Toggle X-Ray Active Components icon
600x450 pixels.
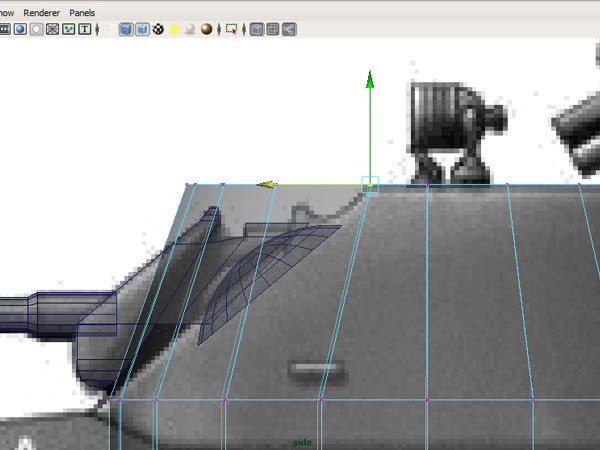(x=272, y=29)
